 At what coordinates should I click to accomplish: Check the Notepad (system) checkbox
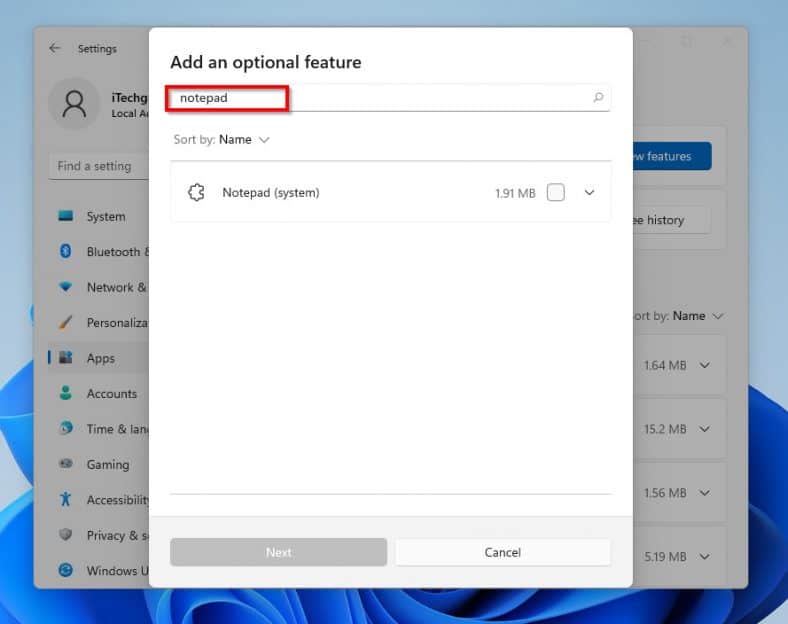pos(555,192)
